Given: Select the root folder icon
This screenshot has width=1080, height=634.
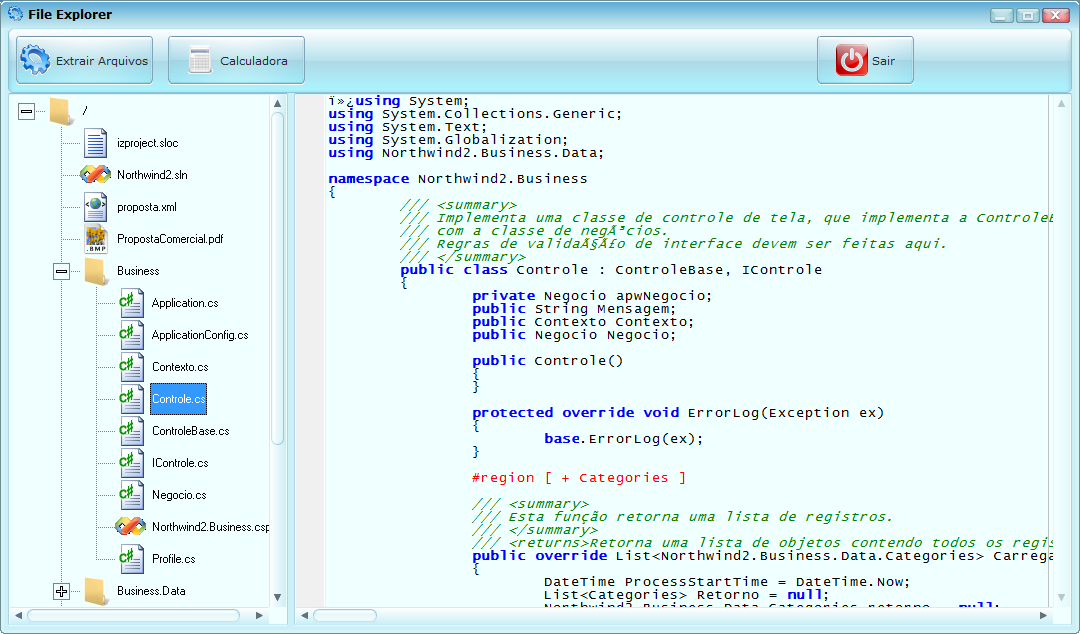Looking at the screenshot, I should pos(61,111).
